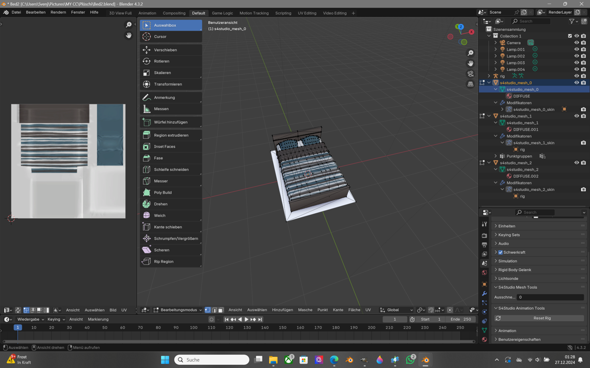Toggle the Schwerkraft checkbox
This screenshot has height=368, width=590.
(x=500, y=252)
